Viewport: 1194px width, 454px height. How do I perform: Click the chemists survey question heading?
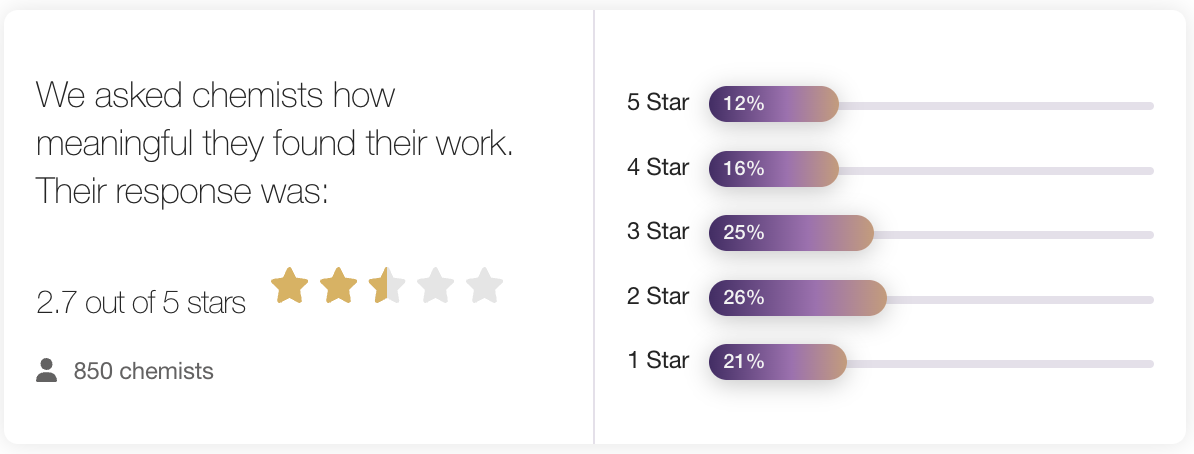275,143
